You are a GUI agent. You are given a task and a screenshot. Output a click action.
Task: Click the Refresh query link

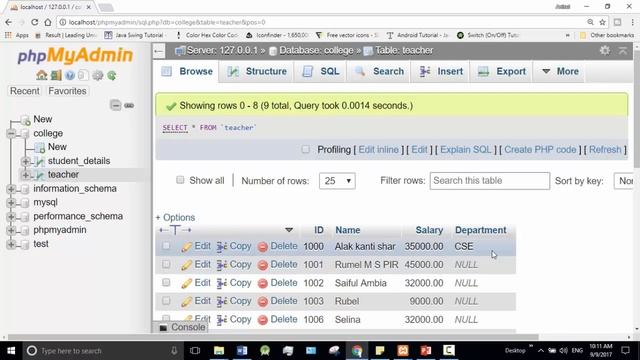tap(605, 149)
